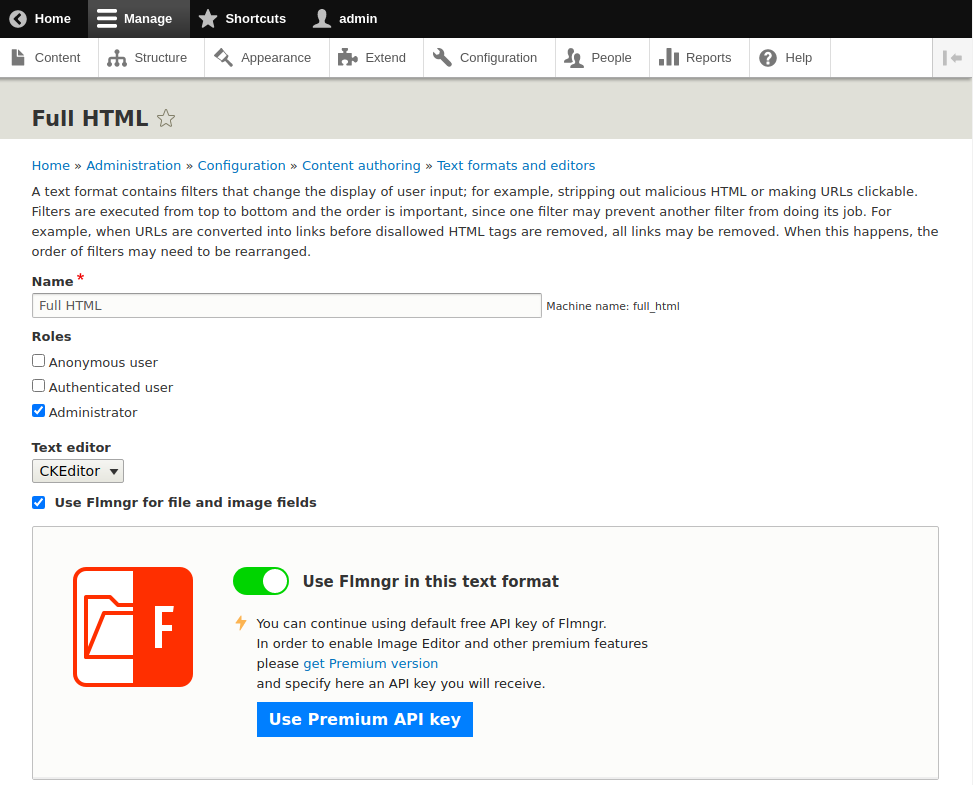Follow the get Premium version link
973x785 pixels.
(x=370, y=663)
